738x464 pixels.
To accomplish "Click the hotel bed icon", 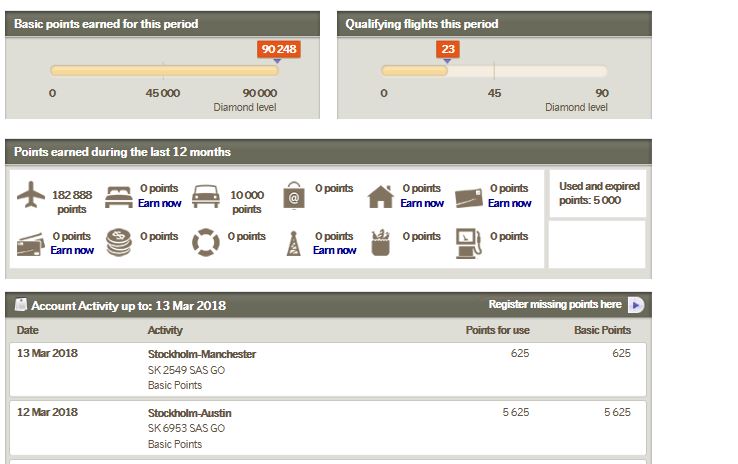I will click(118, 196).
